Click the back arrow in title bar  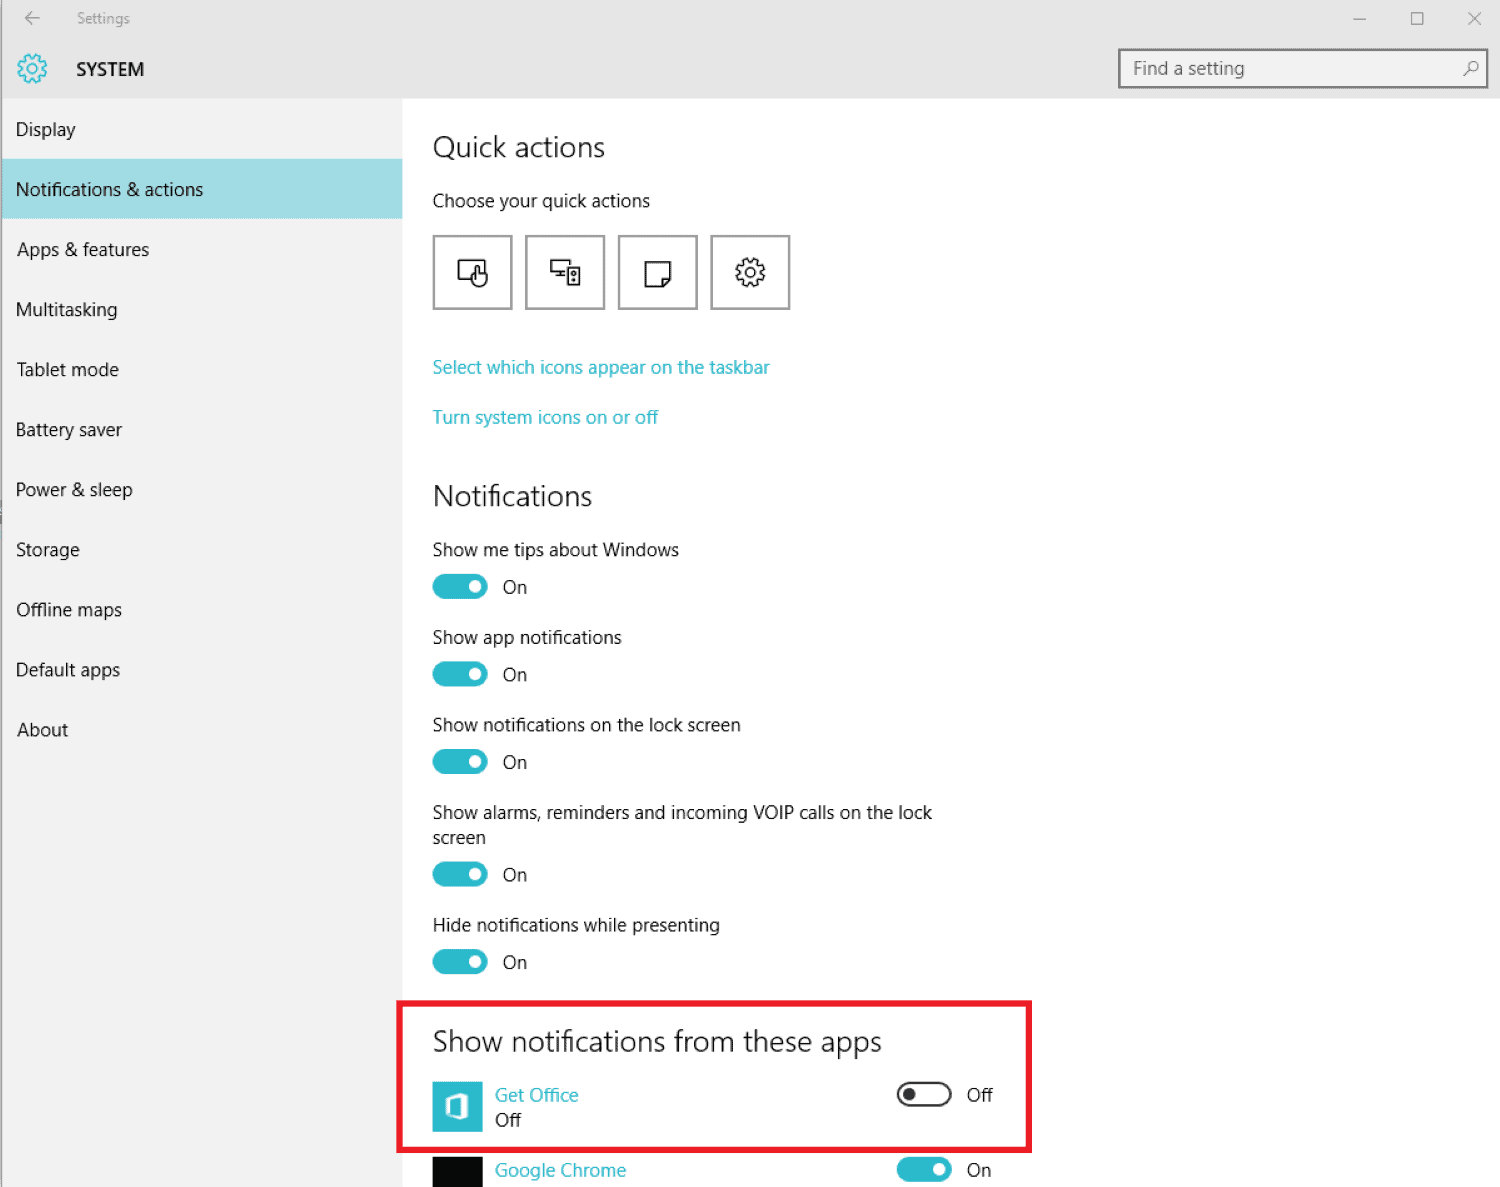tap(32, 18)
